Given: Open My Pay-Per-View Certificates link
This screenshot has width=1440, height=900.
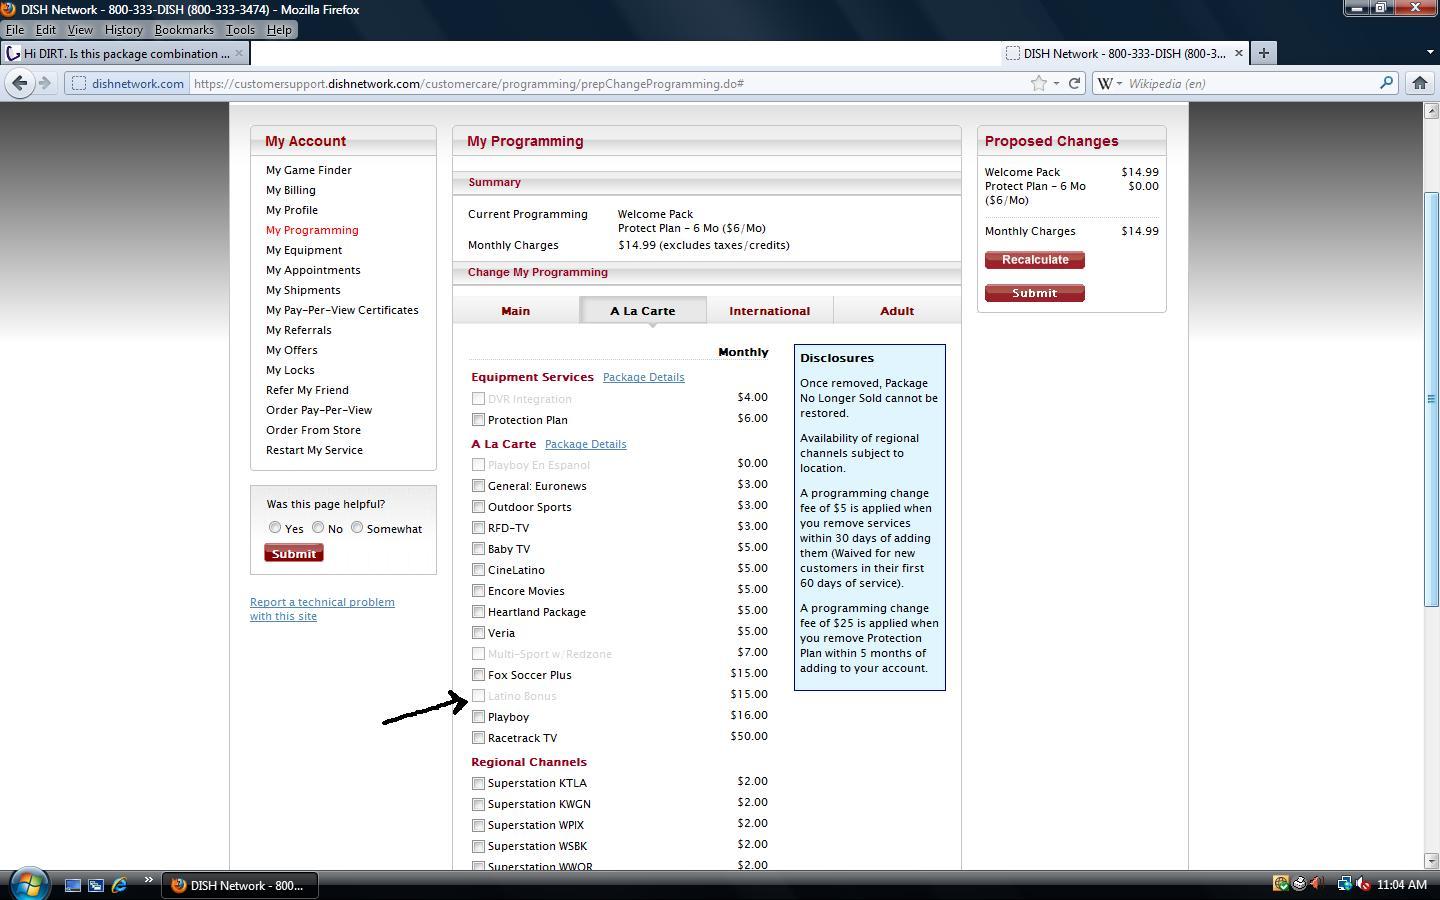Looking at the screenshot, I should 342,310.
